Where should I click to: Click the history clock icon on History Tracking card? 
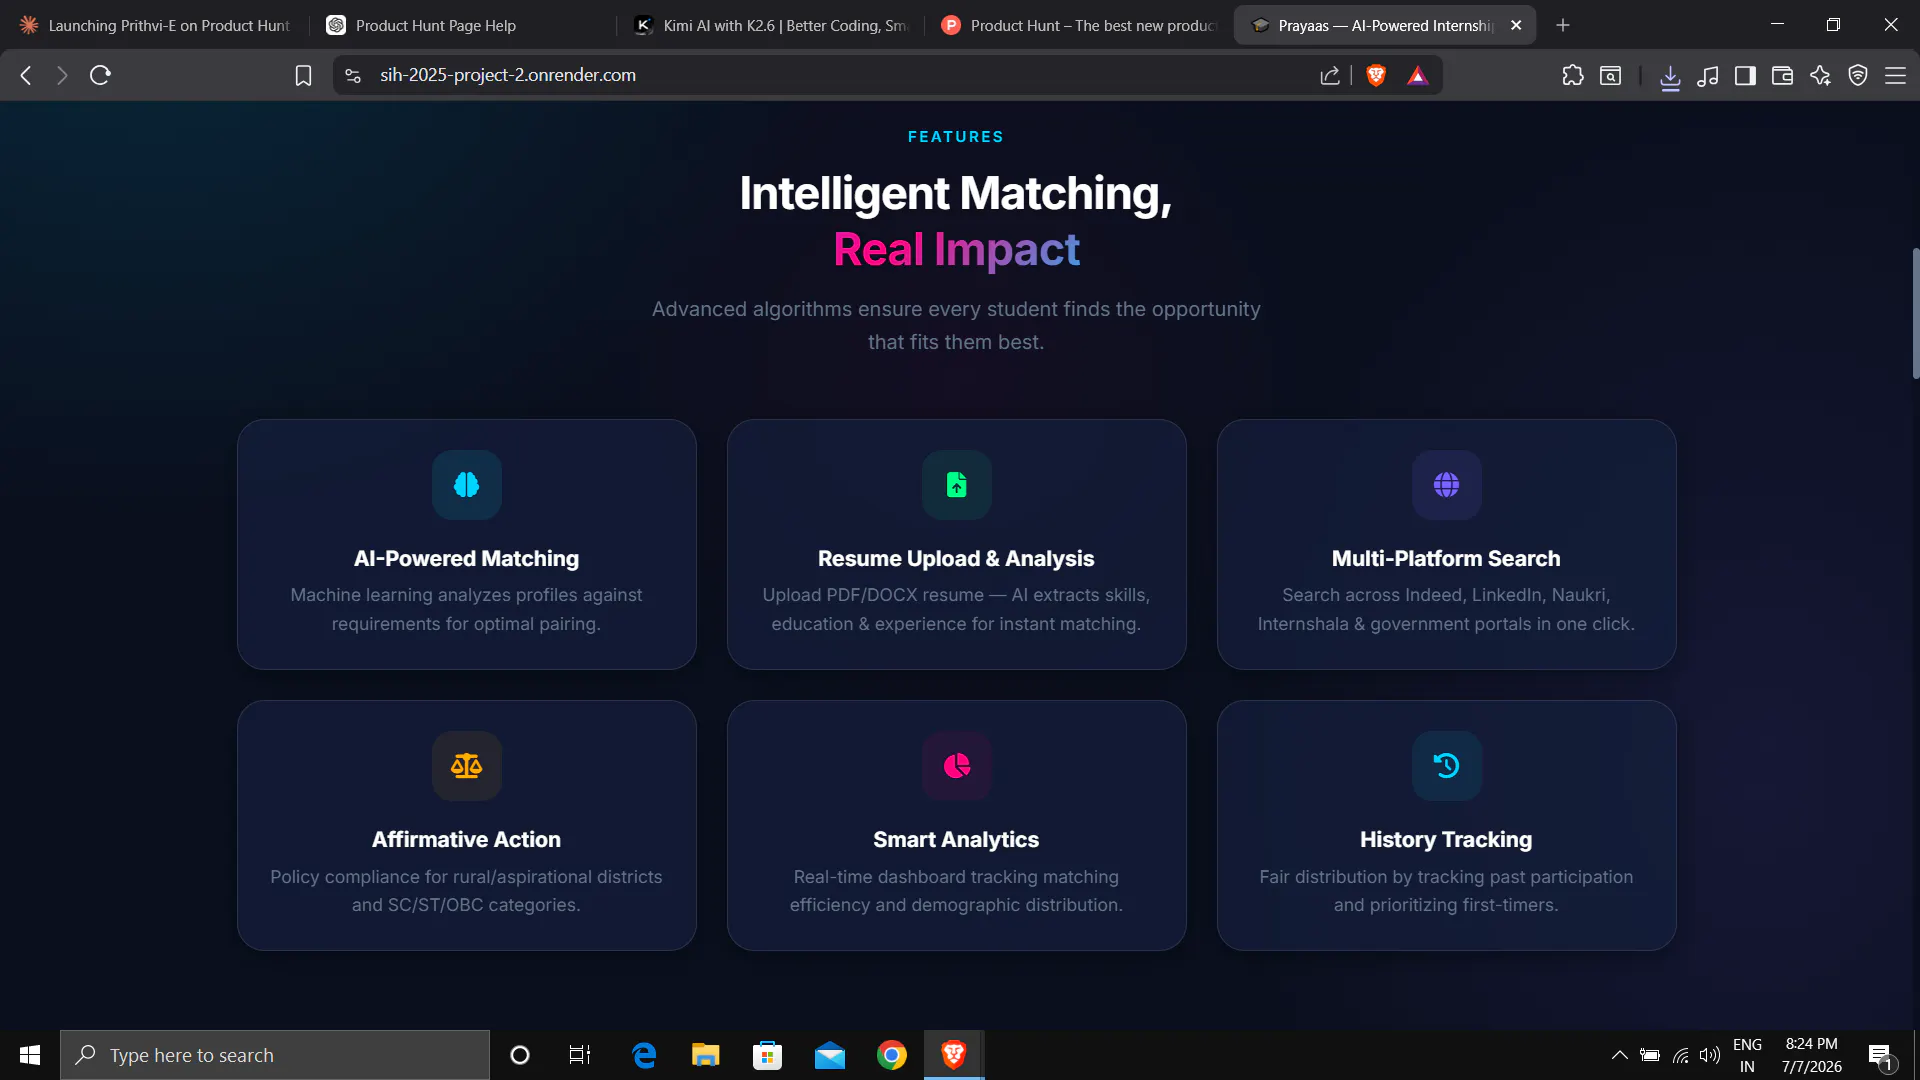point(1446,766)
